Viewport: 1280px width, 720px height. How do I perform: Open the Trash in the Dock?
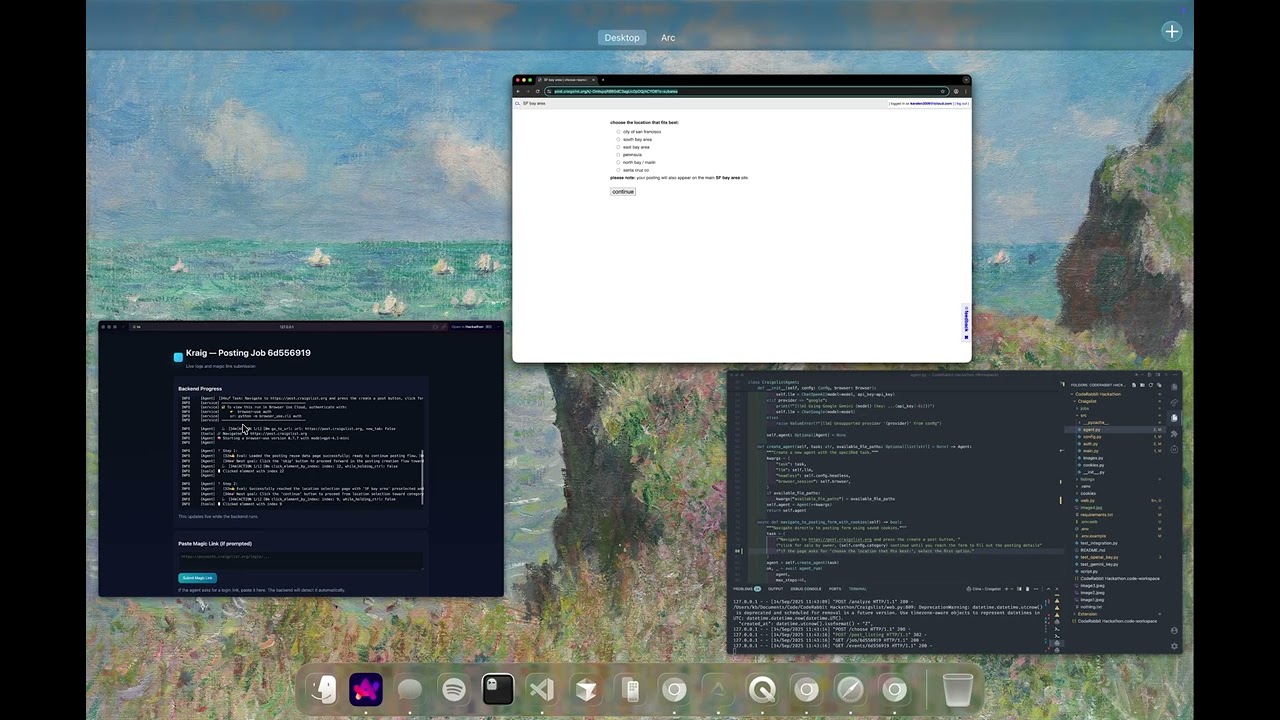tap(958, 689)
